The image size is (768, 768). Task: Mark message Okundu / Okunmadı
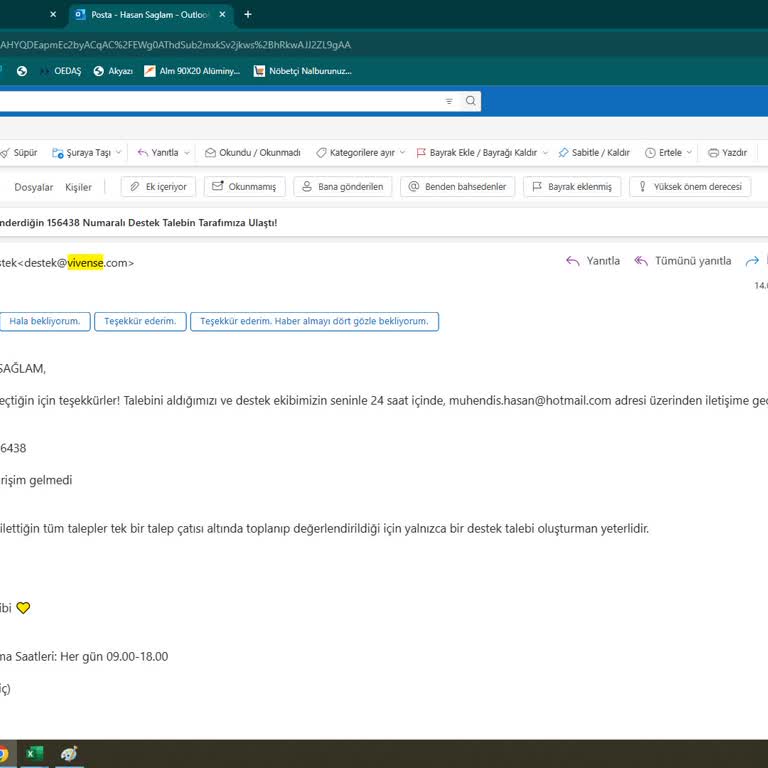(x=253, y=153)
